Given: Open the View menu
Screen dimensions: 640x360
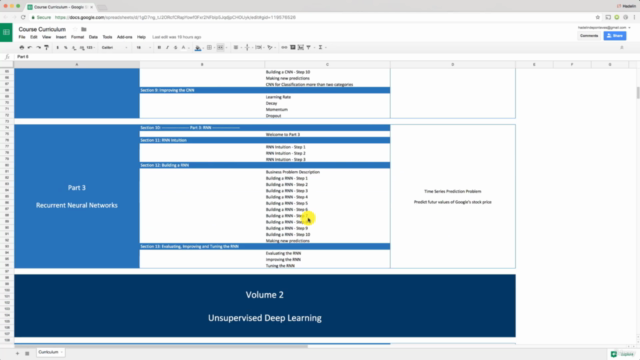Looking at the screenshot, I should [x=47, y=37].
